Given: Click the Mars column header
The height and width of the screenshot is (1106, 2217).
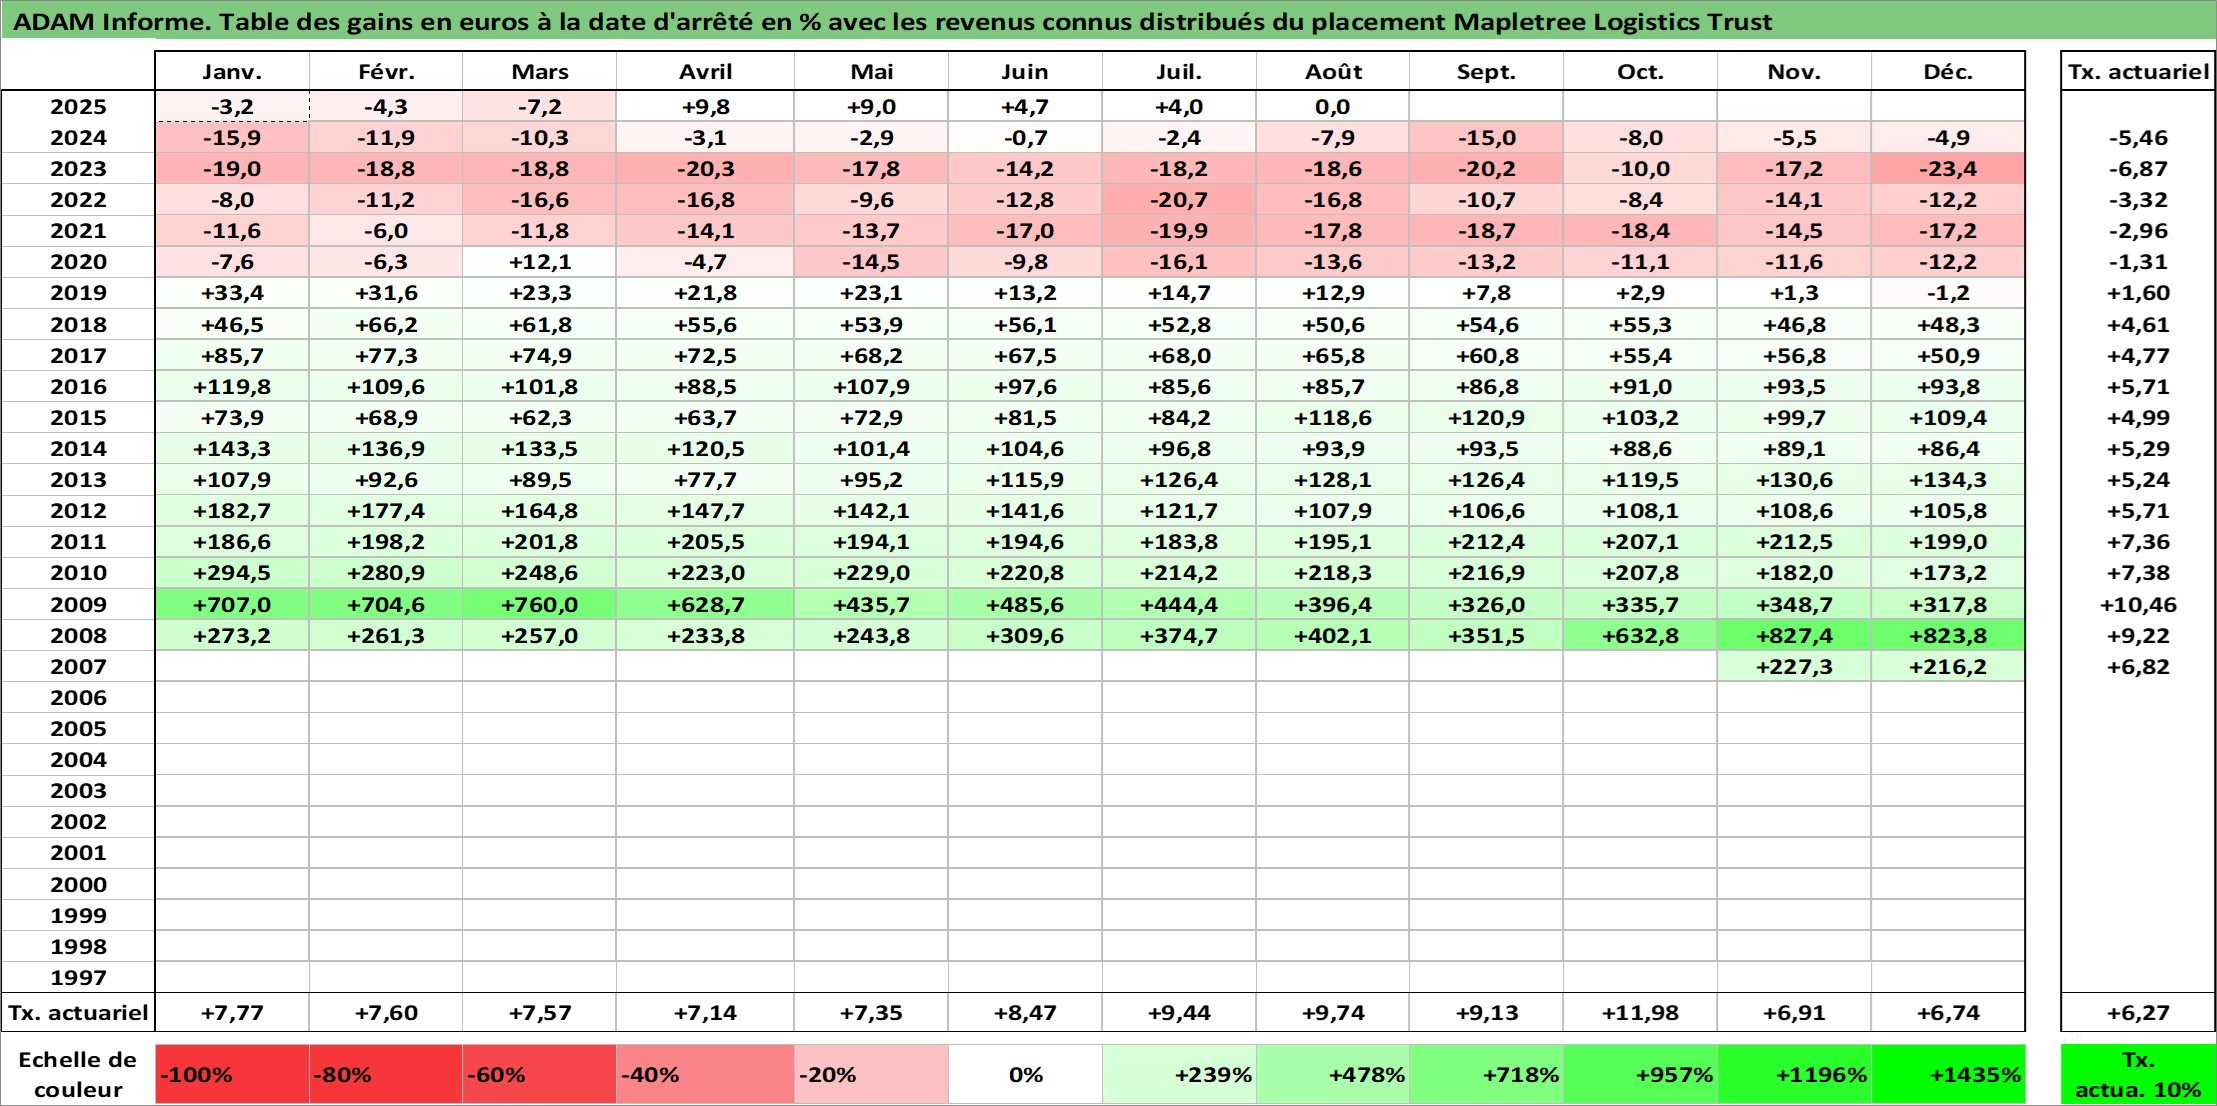Looking at the screenshot, I should coord(540,71).
